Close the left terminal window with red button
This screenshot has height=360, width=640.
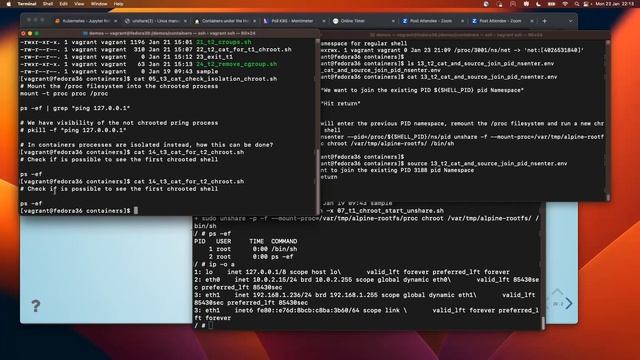pyautogui.click(x=24, y=33)
